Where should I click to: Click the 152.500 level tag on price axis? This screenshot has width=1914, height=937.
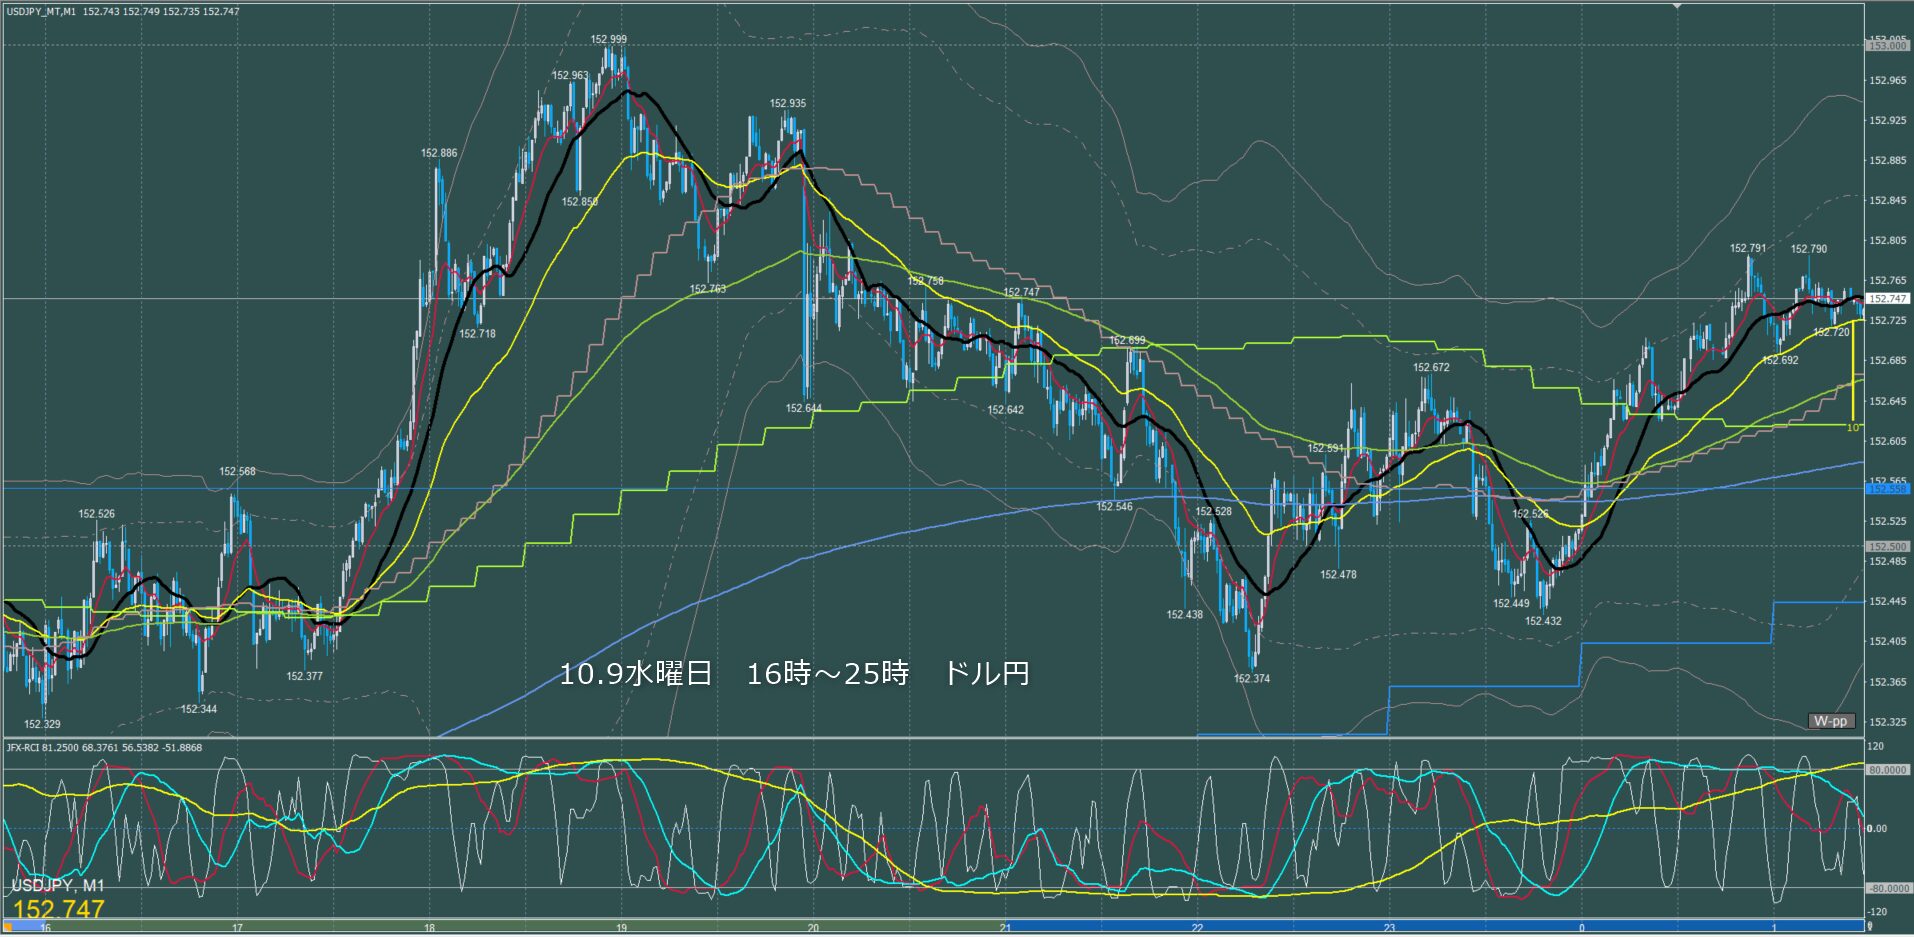coord(1887,547)
